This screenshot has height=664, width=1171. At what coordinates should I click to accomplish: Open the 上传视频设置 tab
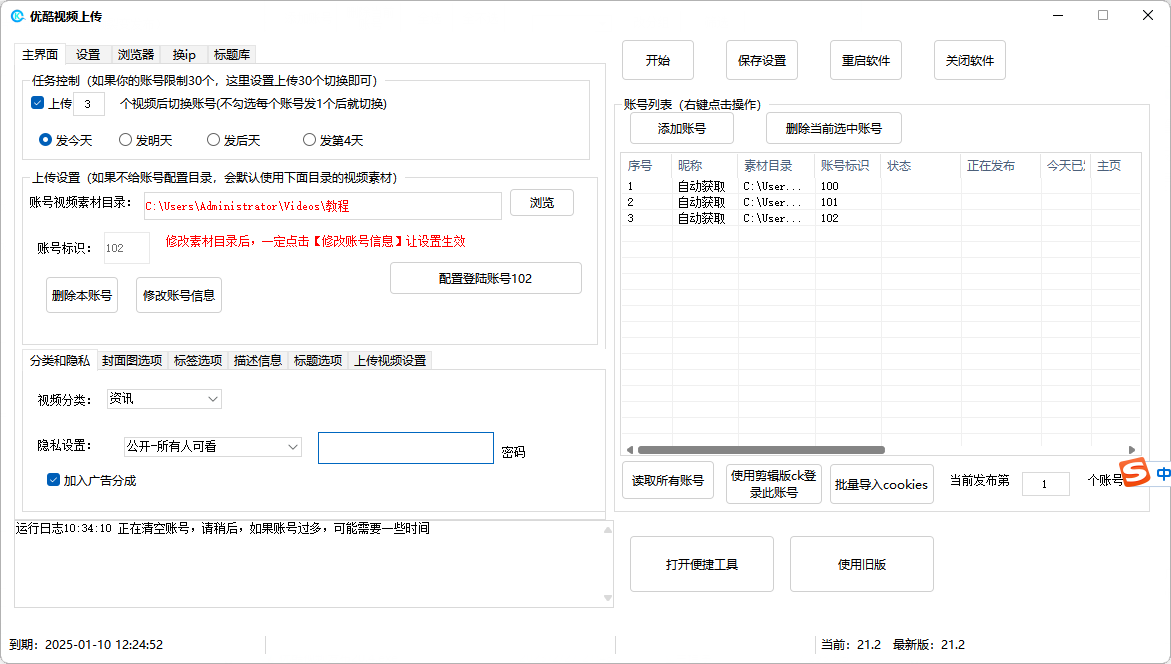click(390, 361)
